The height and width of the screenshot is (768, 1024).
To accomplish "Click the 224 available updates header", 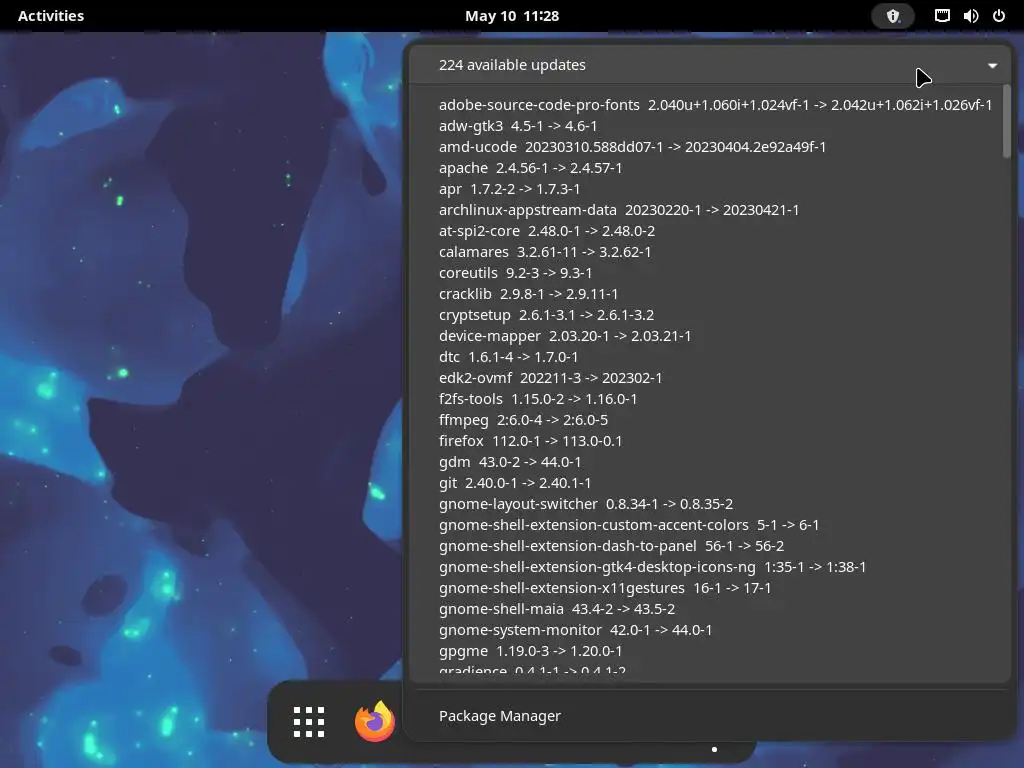I will [710, 65].
